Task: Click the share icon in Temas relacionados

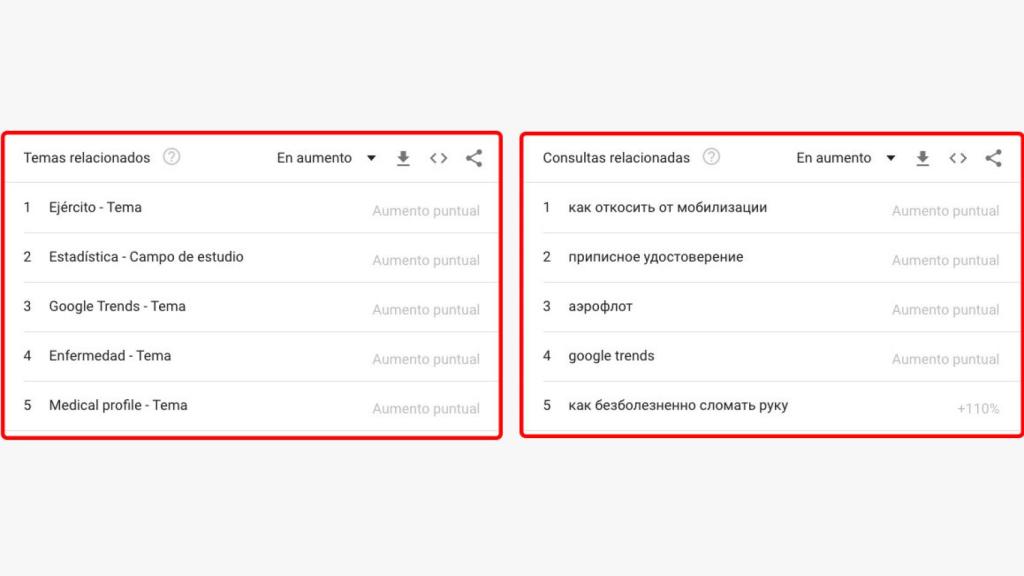Action: click(x=474, y=157)
